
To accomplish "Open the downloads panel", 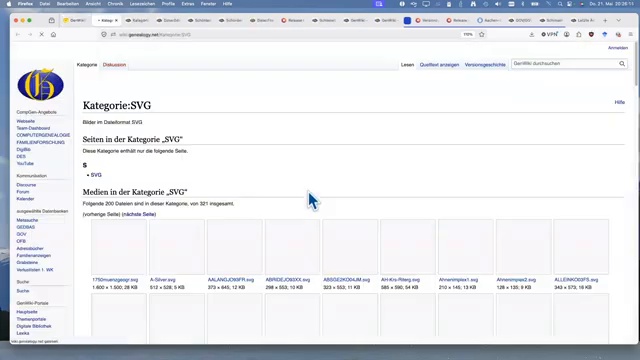I will click(531, 35).
